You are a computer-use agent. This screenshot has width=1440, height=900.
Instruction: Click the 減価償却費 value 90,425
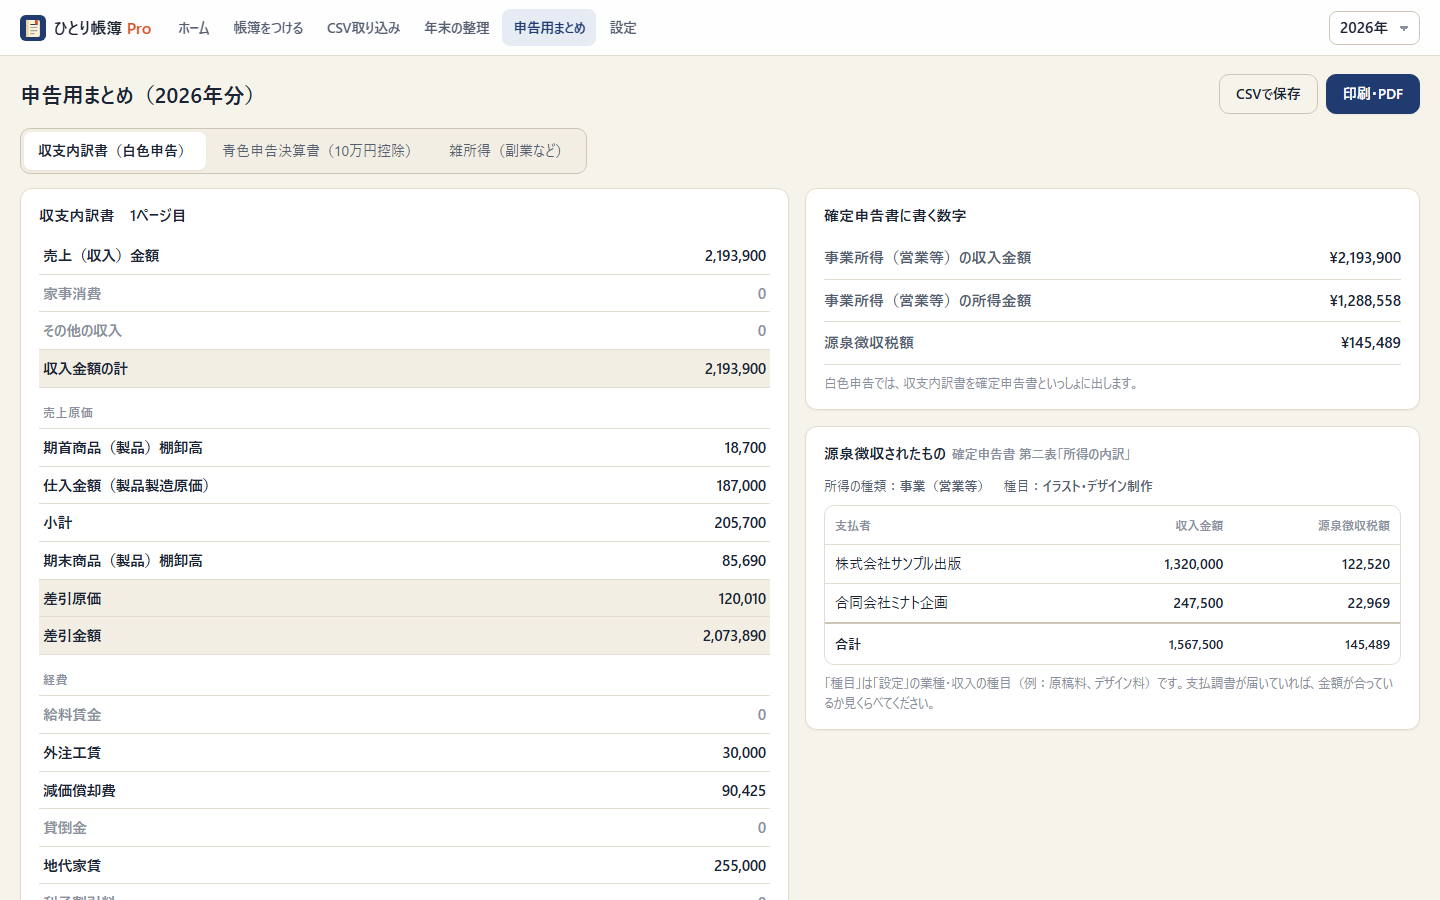point(744,791)
